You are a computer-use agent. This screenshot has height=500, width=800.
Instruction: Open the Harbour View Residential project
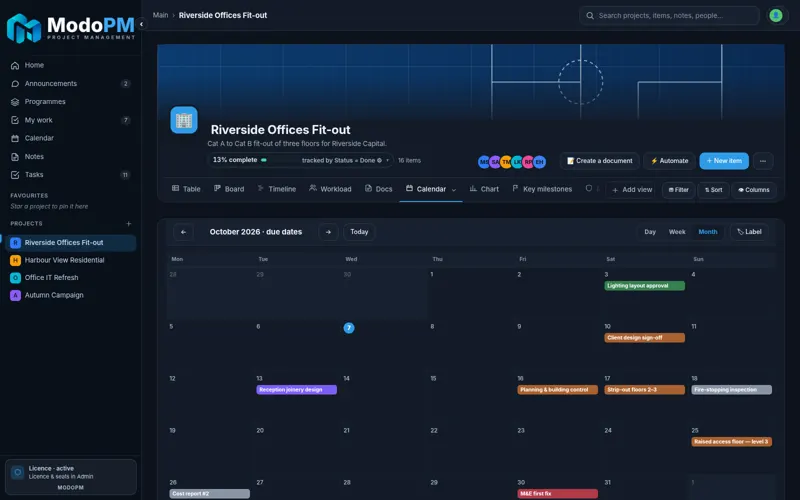[x=70, y=260]
